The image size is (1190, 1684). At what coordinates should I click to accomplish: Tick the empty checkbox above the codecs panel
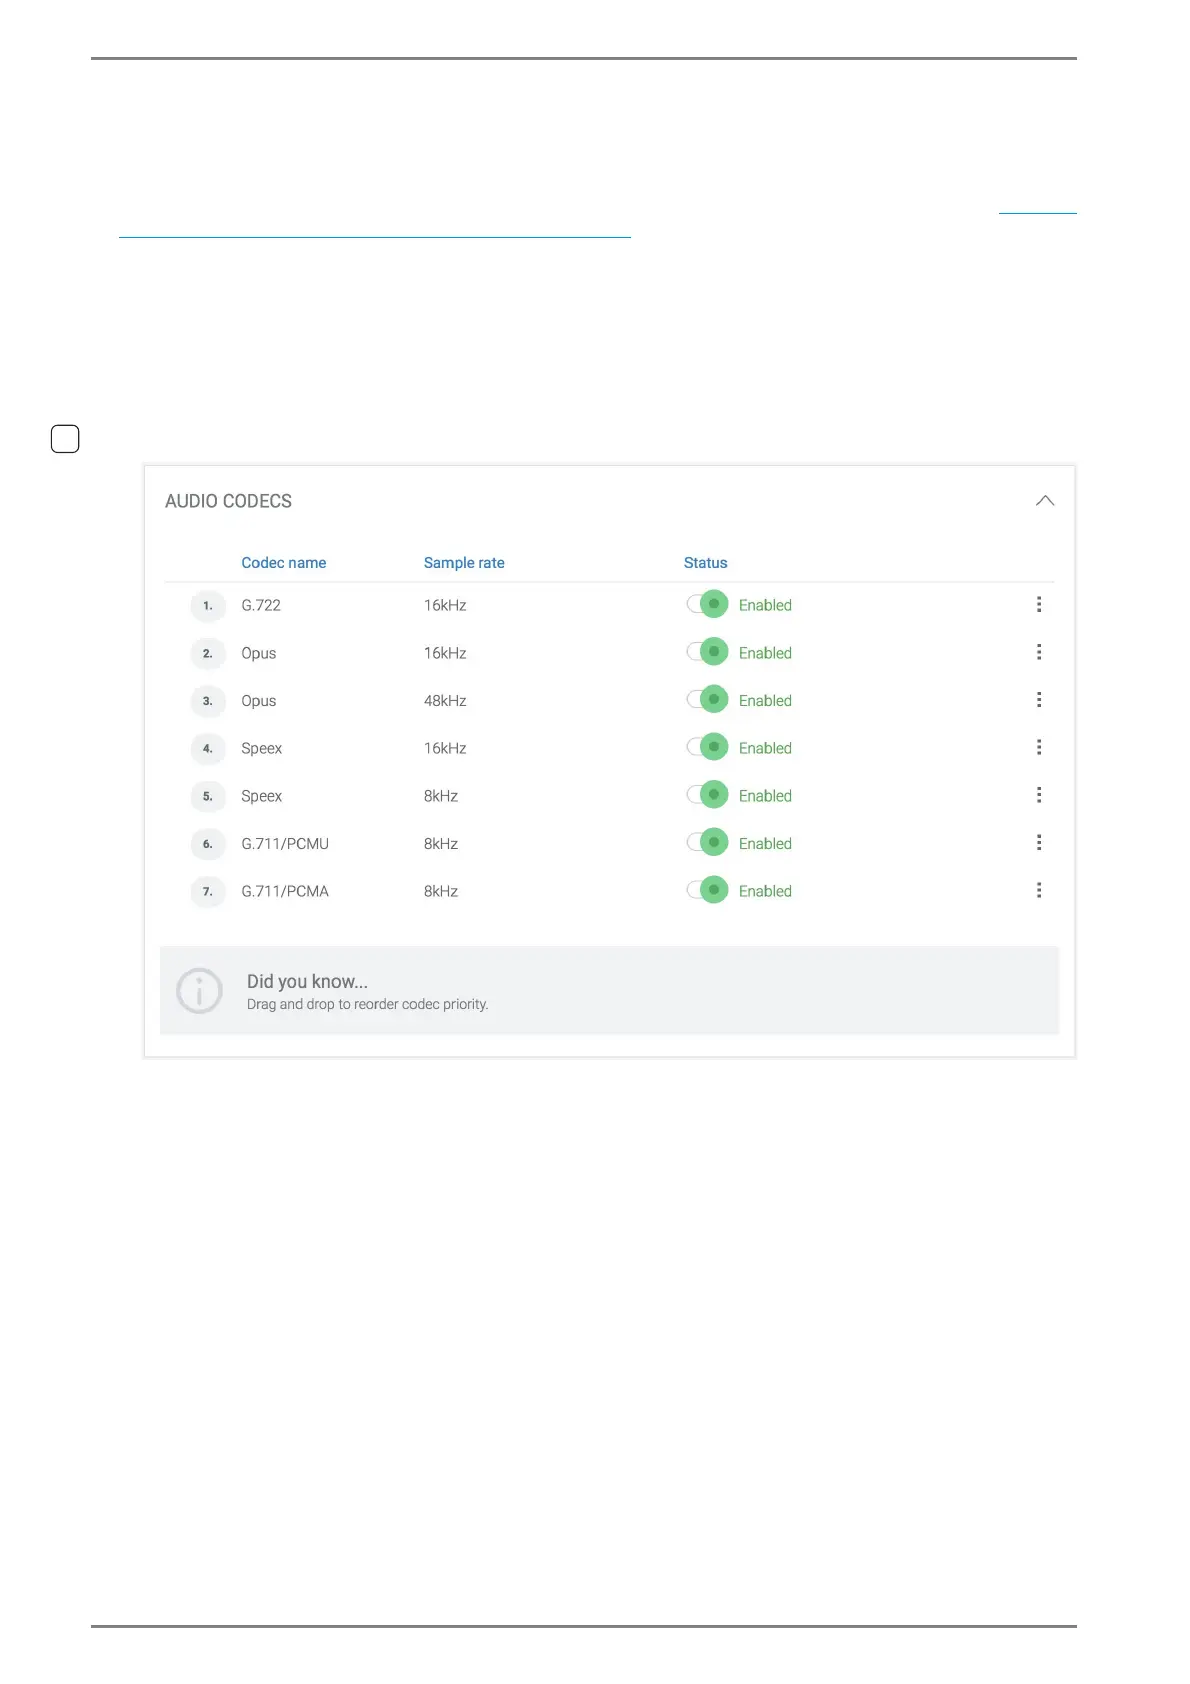(65, 439)
